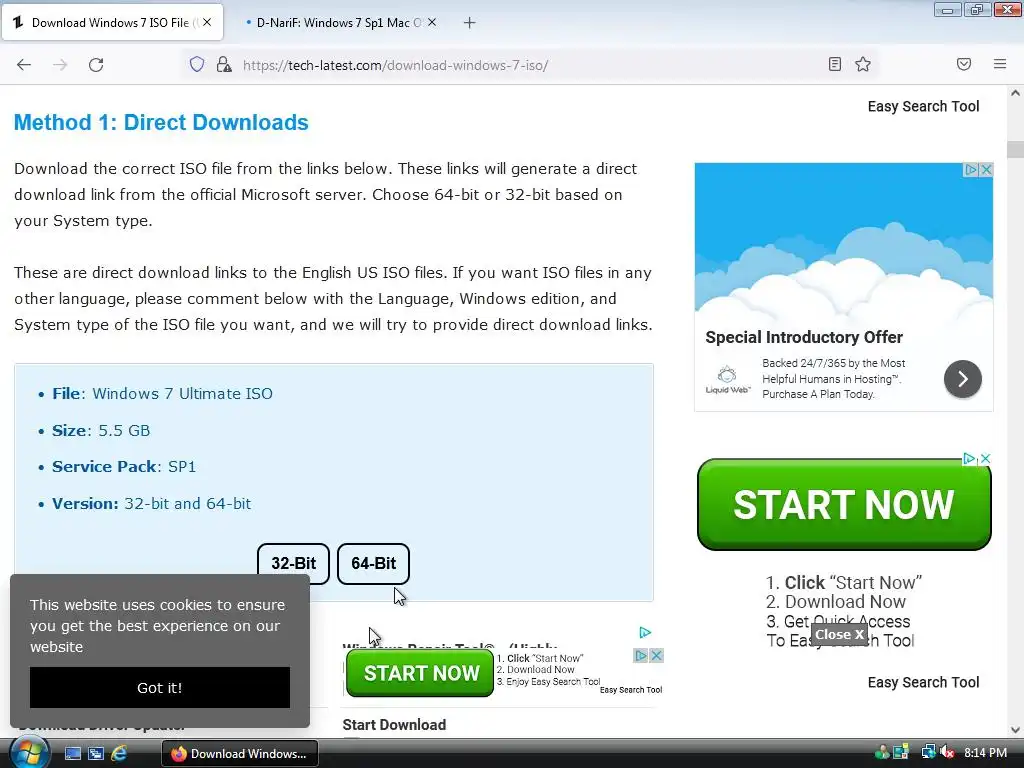Click the Service Pack: SP1 entry
This screenshot has width=1024, height=768.
pyautogui.click(x=124, y=467)
